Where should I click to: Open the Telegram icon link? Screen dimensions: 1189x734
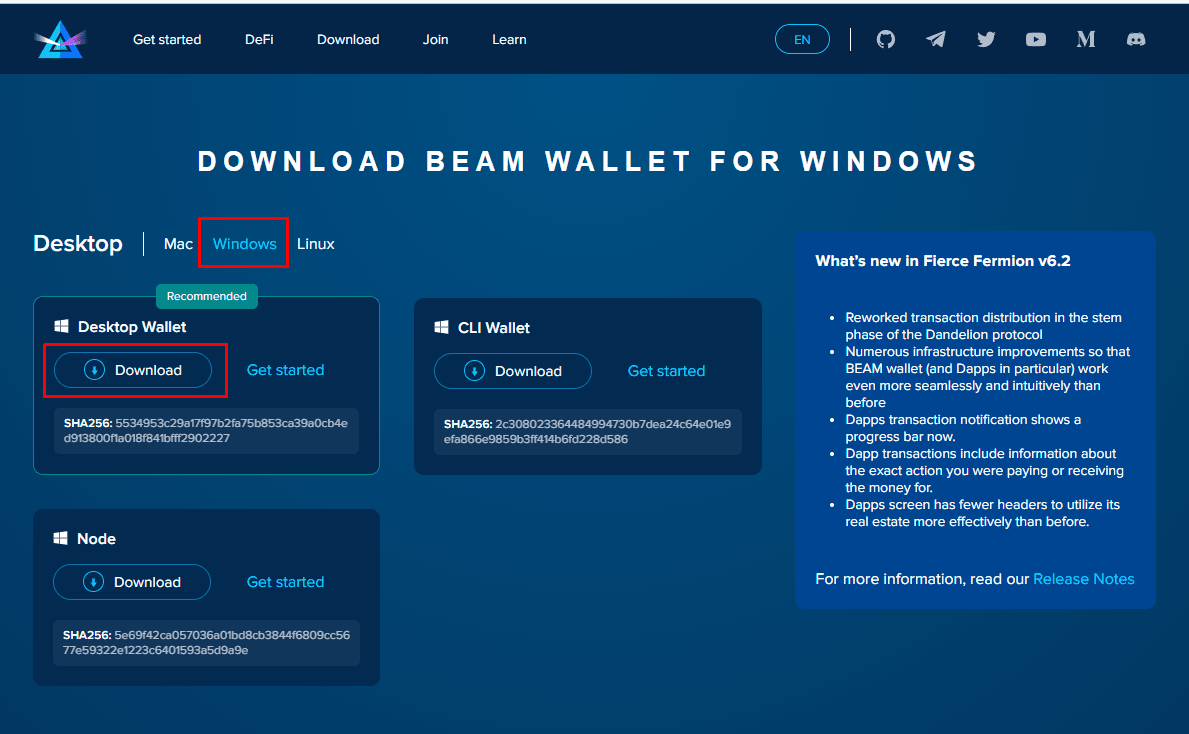click(x=936, y=40)
